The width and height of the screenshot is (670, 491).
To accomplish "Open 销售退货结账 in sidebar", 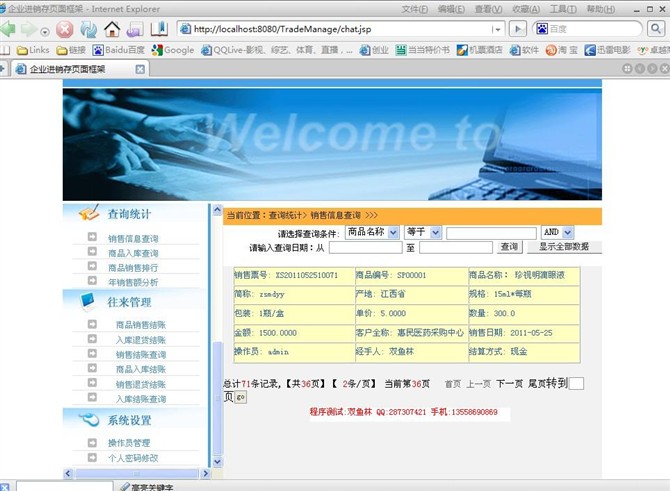I will (x=141, y=384).
